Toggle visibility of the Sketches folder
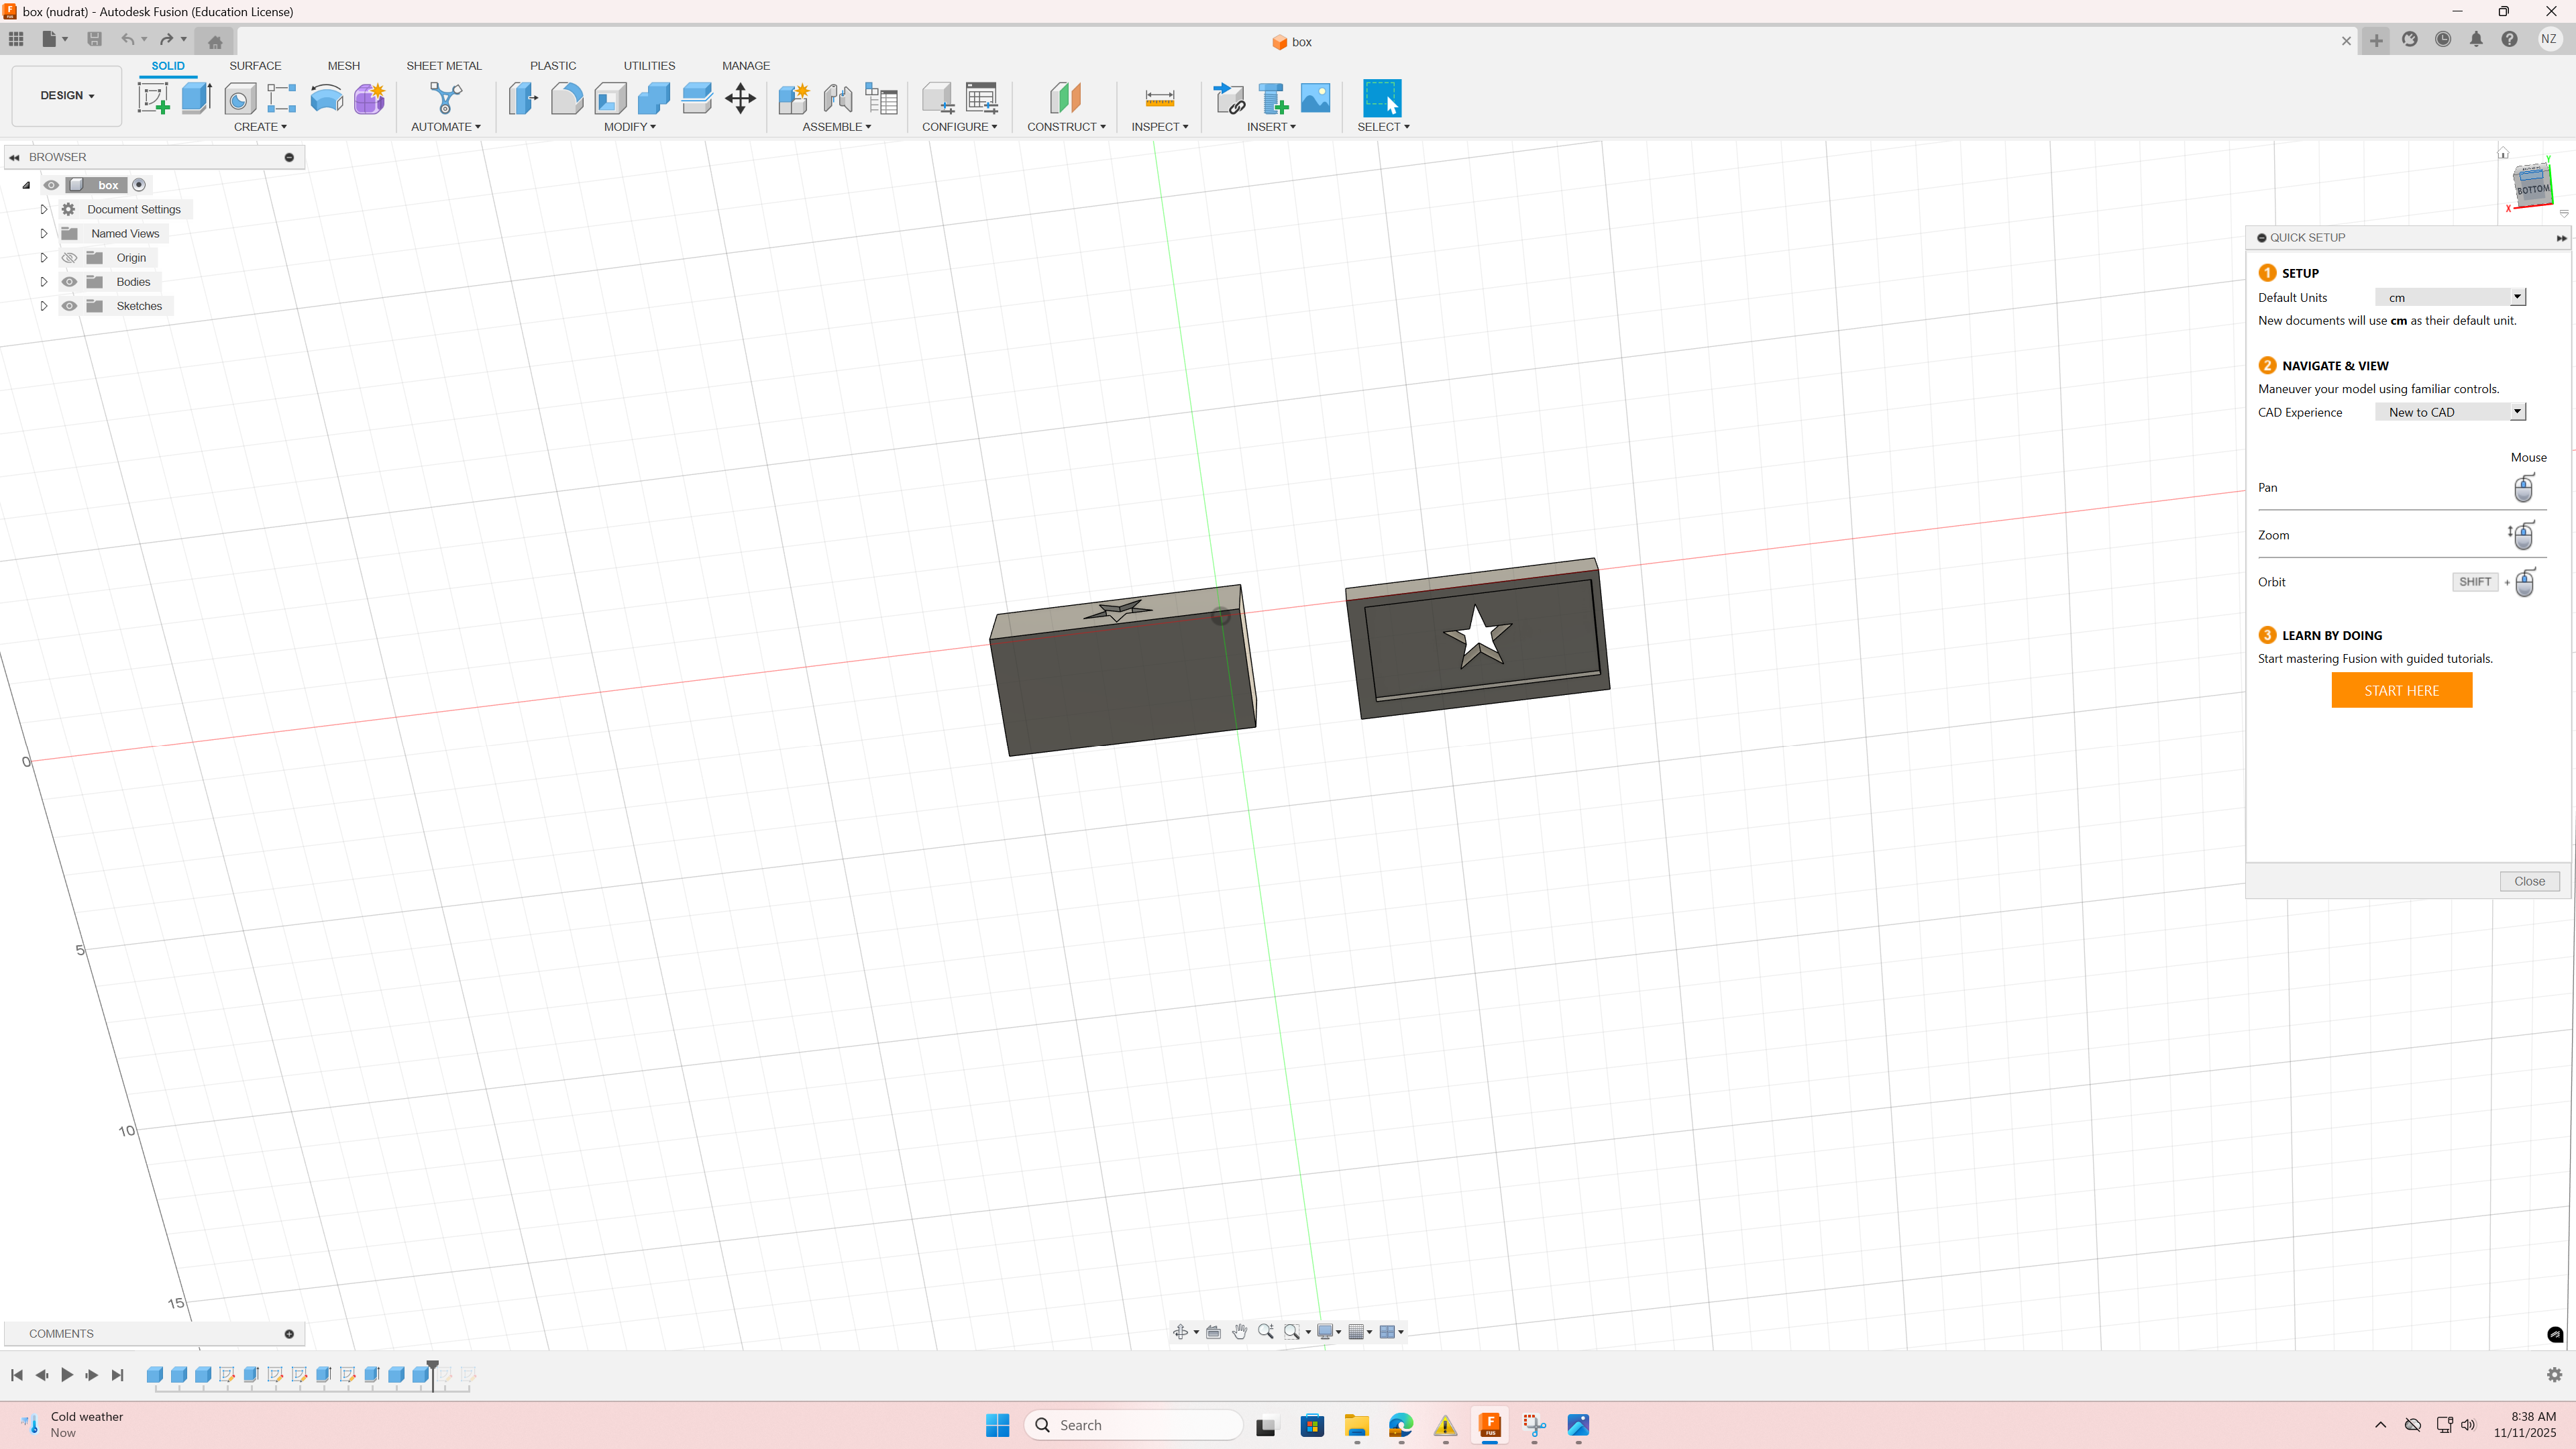This screenshot has width=2576, height=1449. tap(69, 306)
